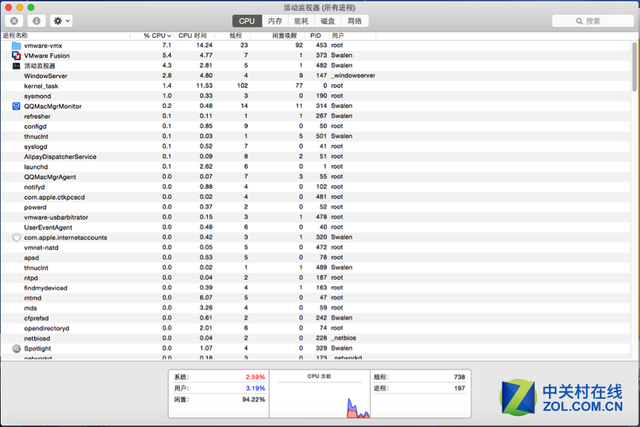The width and height of the screenshot is (640, 427).
Task: Select the kernel_task process row
Action: click(316, 86)
